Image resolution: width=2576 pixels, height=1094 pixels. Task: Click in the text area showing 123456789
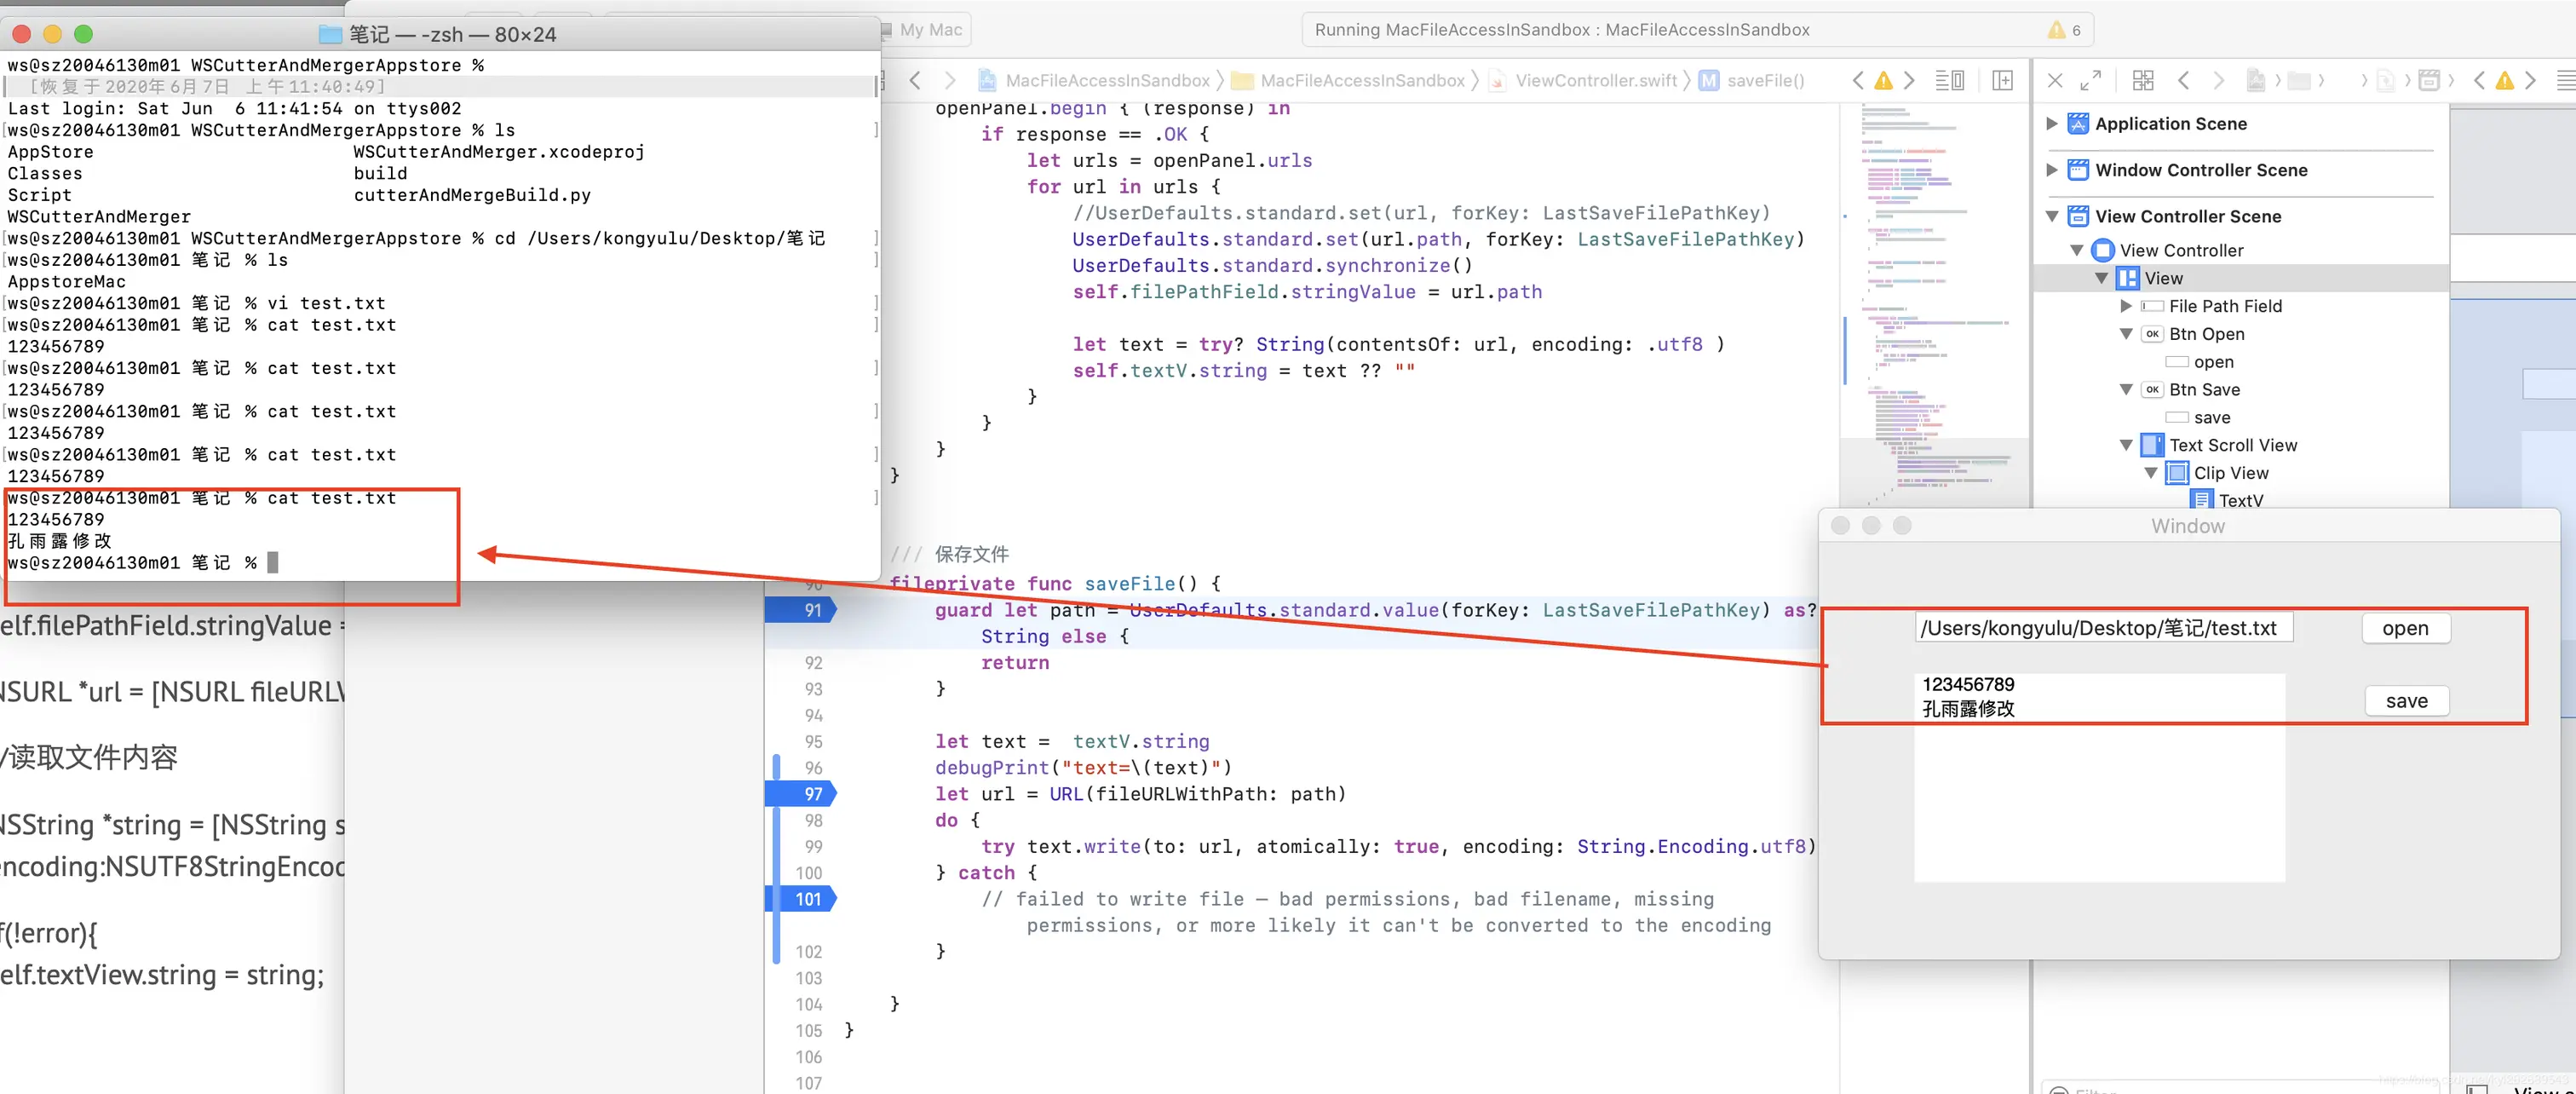click(2099, 776)
